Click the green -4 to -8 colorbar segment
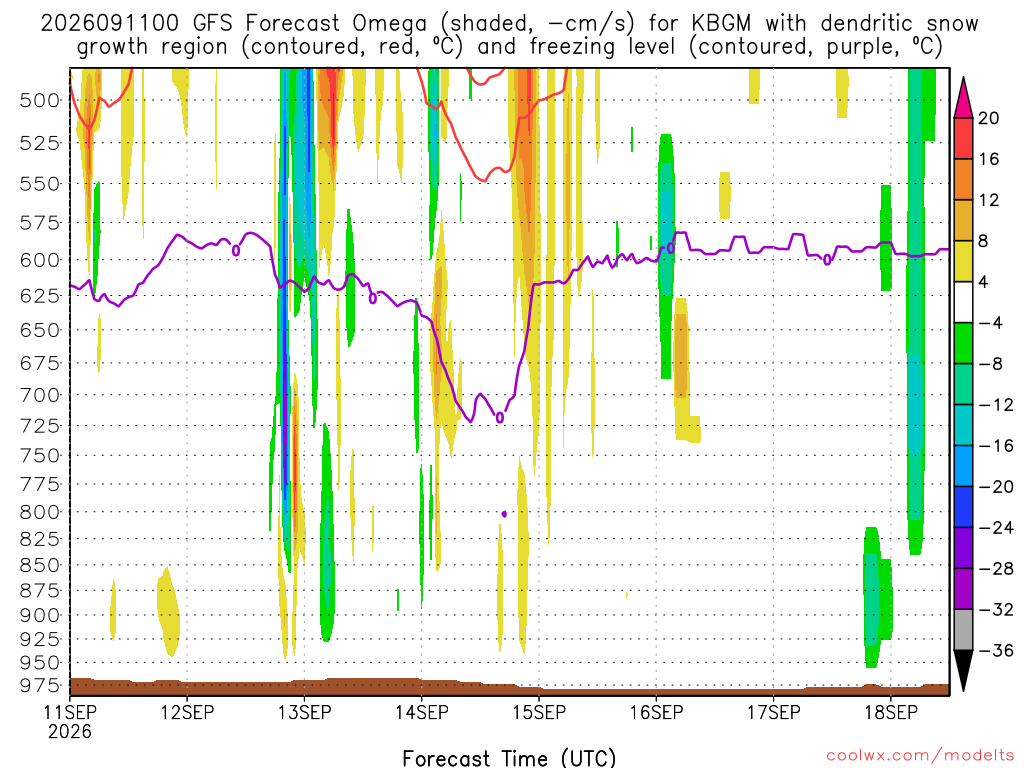 point(963,344)
